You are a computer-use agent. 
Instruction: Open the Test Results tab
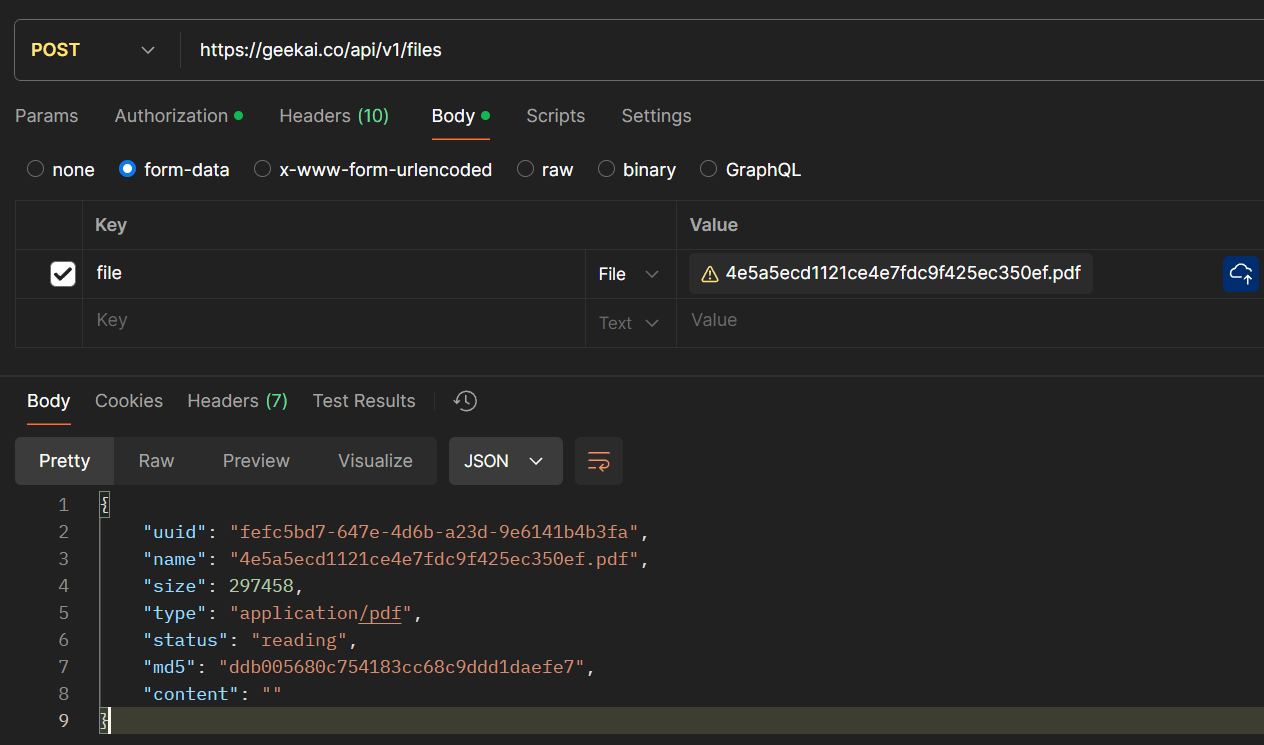click(364, 401)
